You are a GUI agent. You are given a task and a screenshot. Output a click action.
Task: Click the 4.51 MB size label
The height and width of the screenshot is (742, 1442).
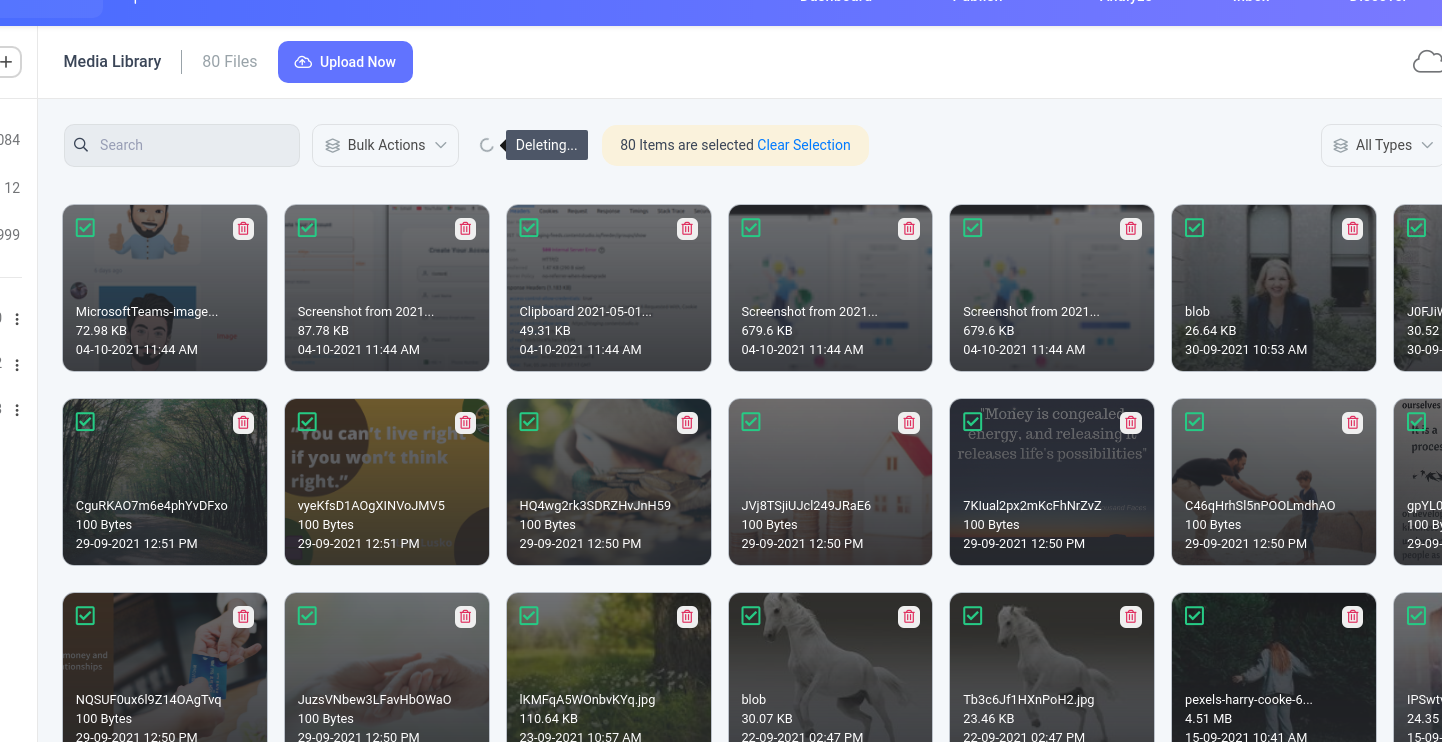[x=1210, y=718]
